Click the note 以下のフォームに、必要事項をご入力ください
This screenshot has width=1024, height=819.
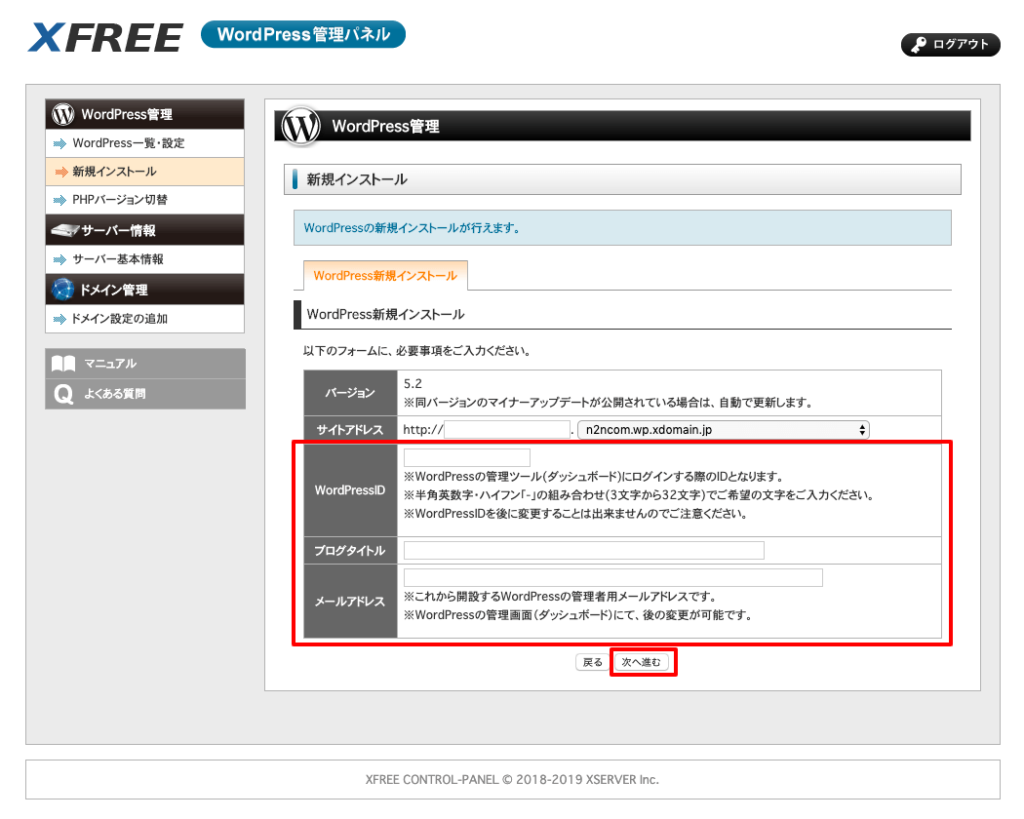pyautogui.click(x=417, y=351)
